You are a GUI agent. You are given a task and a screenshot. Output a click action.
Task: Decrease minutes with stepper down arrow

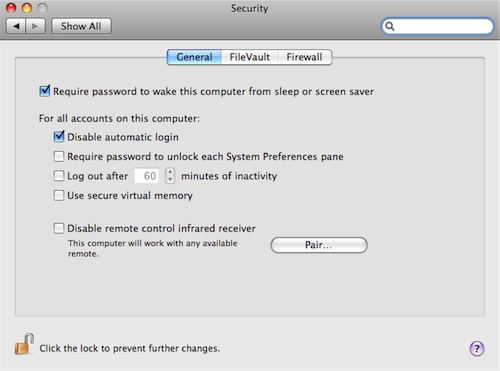170,180
